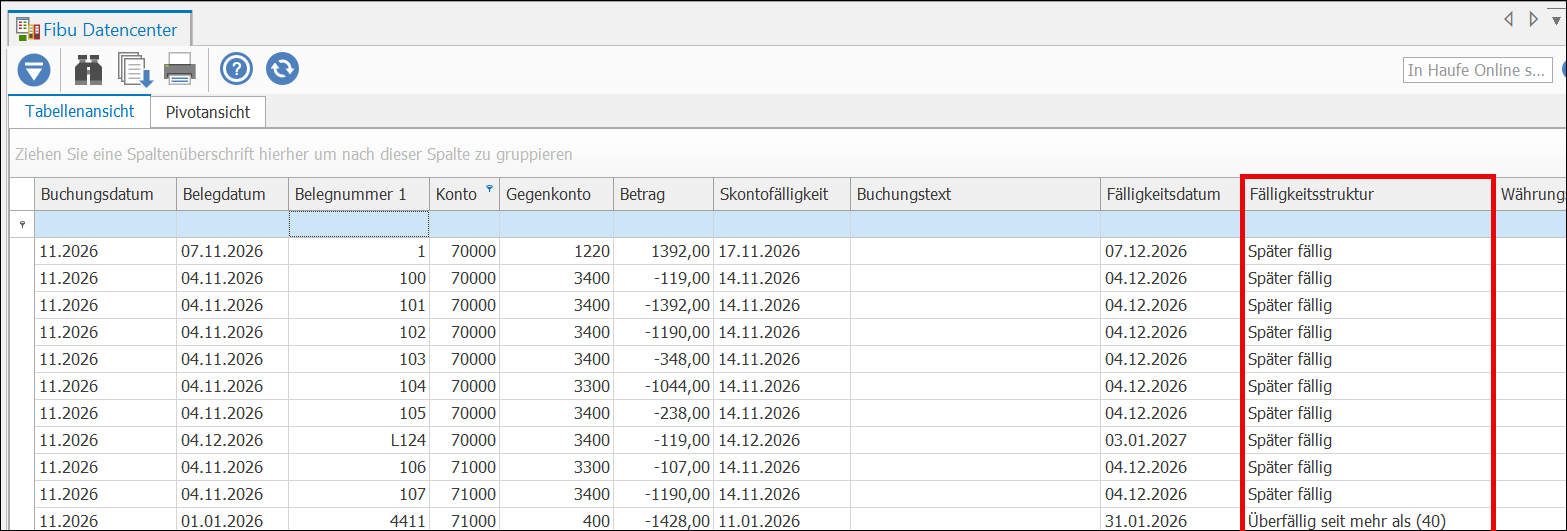Sort by the Skontofälligkeit column header
The width and height of the screenshot is (1567, 531).
(781, 194)
